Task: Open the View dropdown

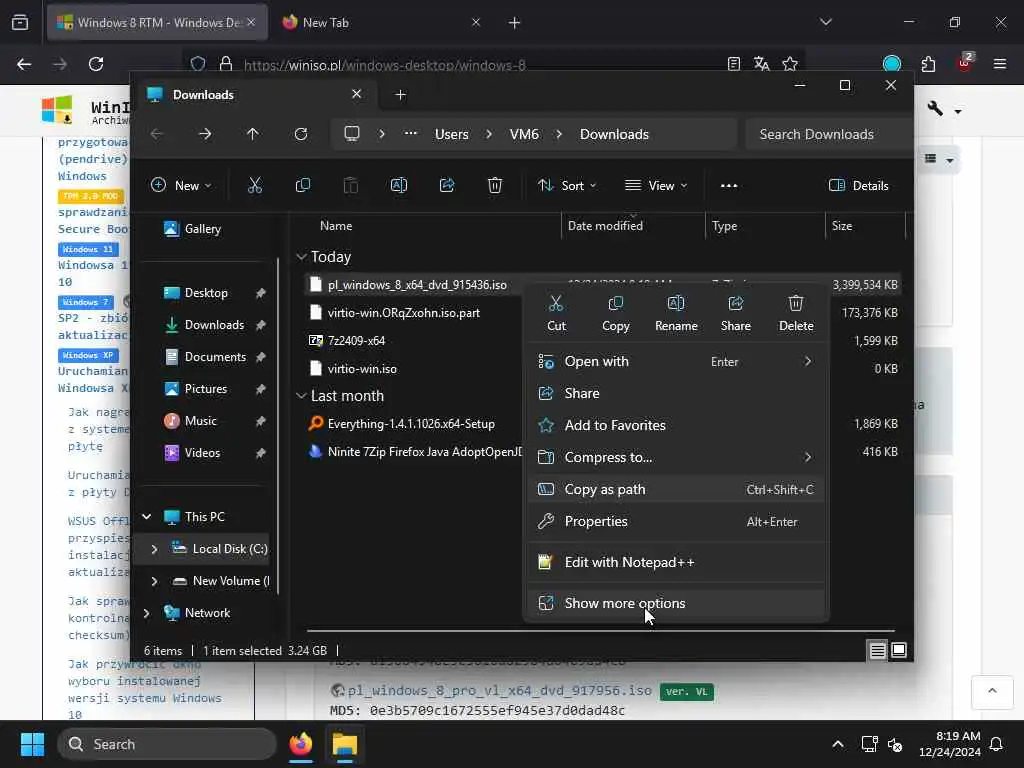Action: pyautogui.click(x=656, y=185)
